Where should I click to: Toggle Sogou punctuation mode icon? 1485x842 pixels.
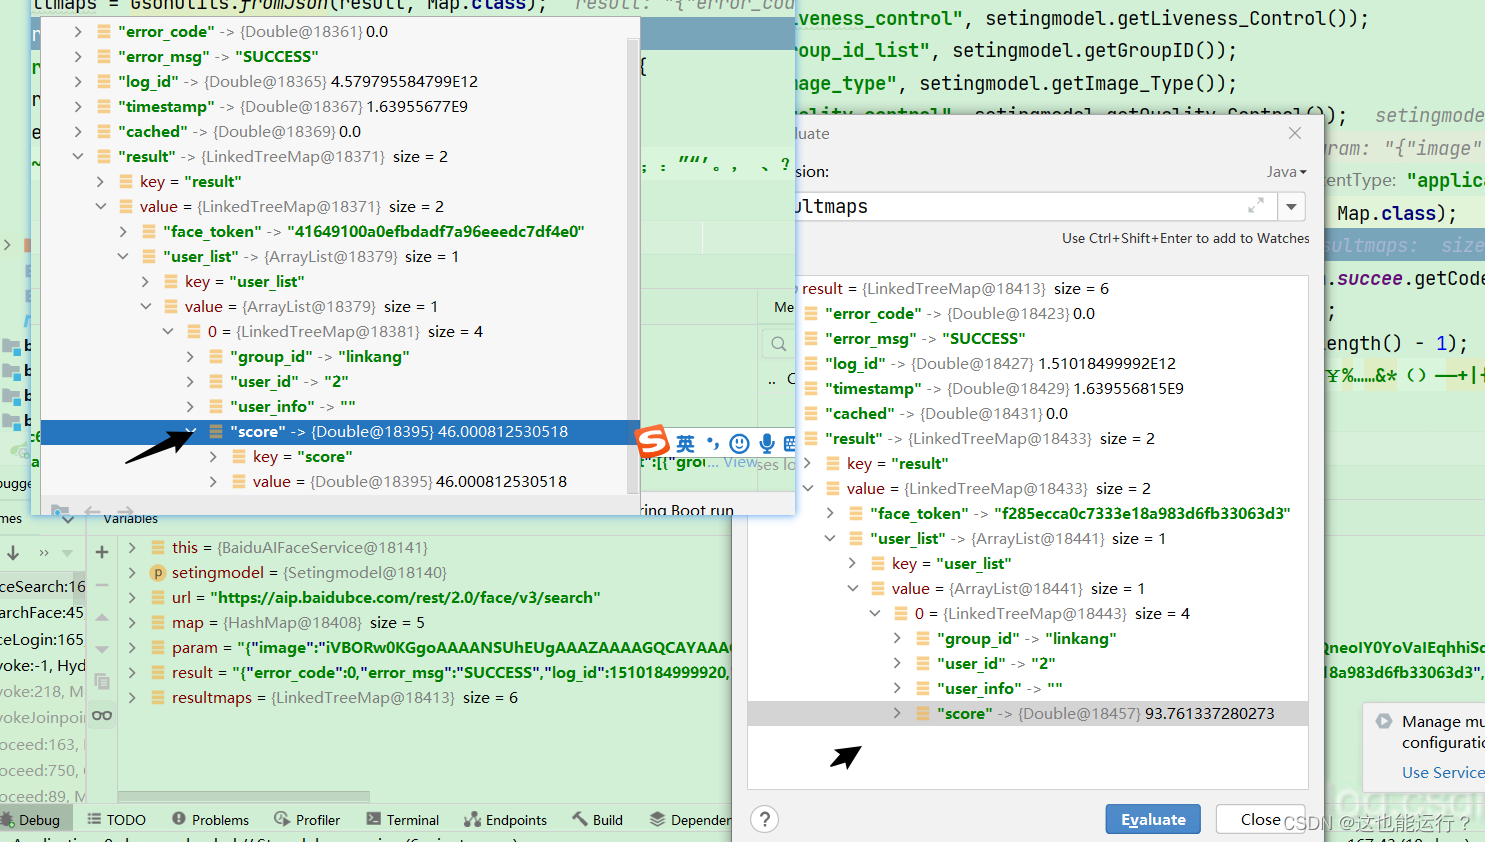click(x=712, y=443)
